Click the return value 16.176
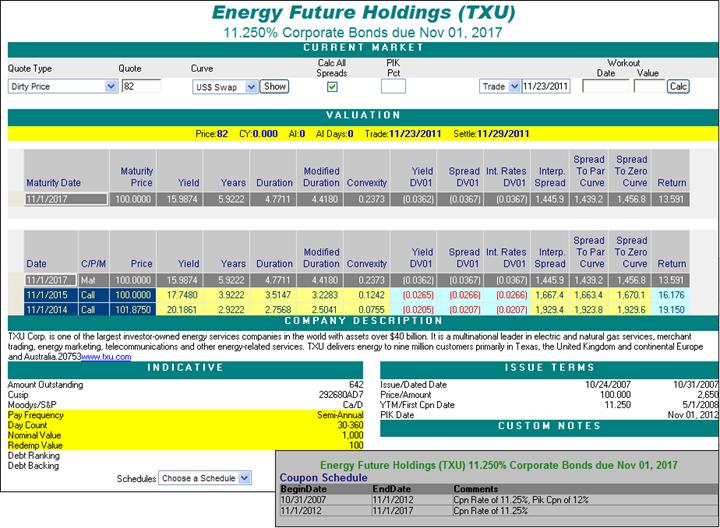The image size is (720, 528). pyautogui.click(x=671, y=295)
